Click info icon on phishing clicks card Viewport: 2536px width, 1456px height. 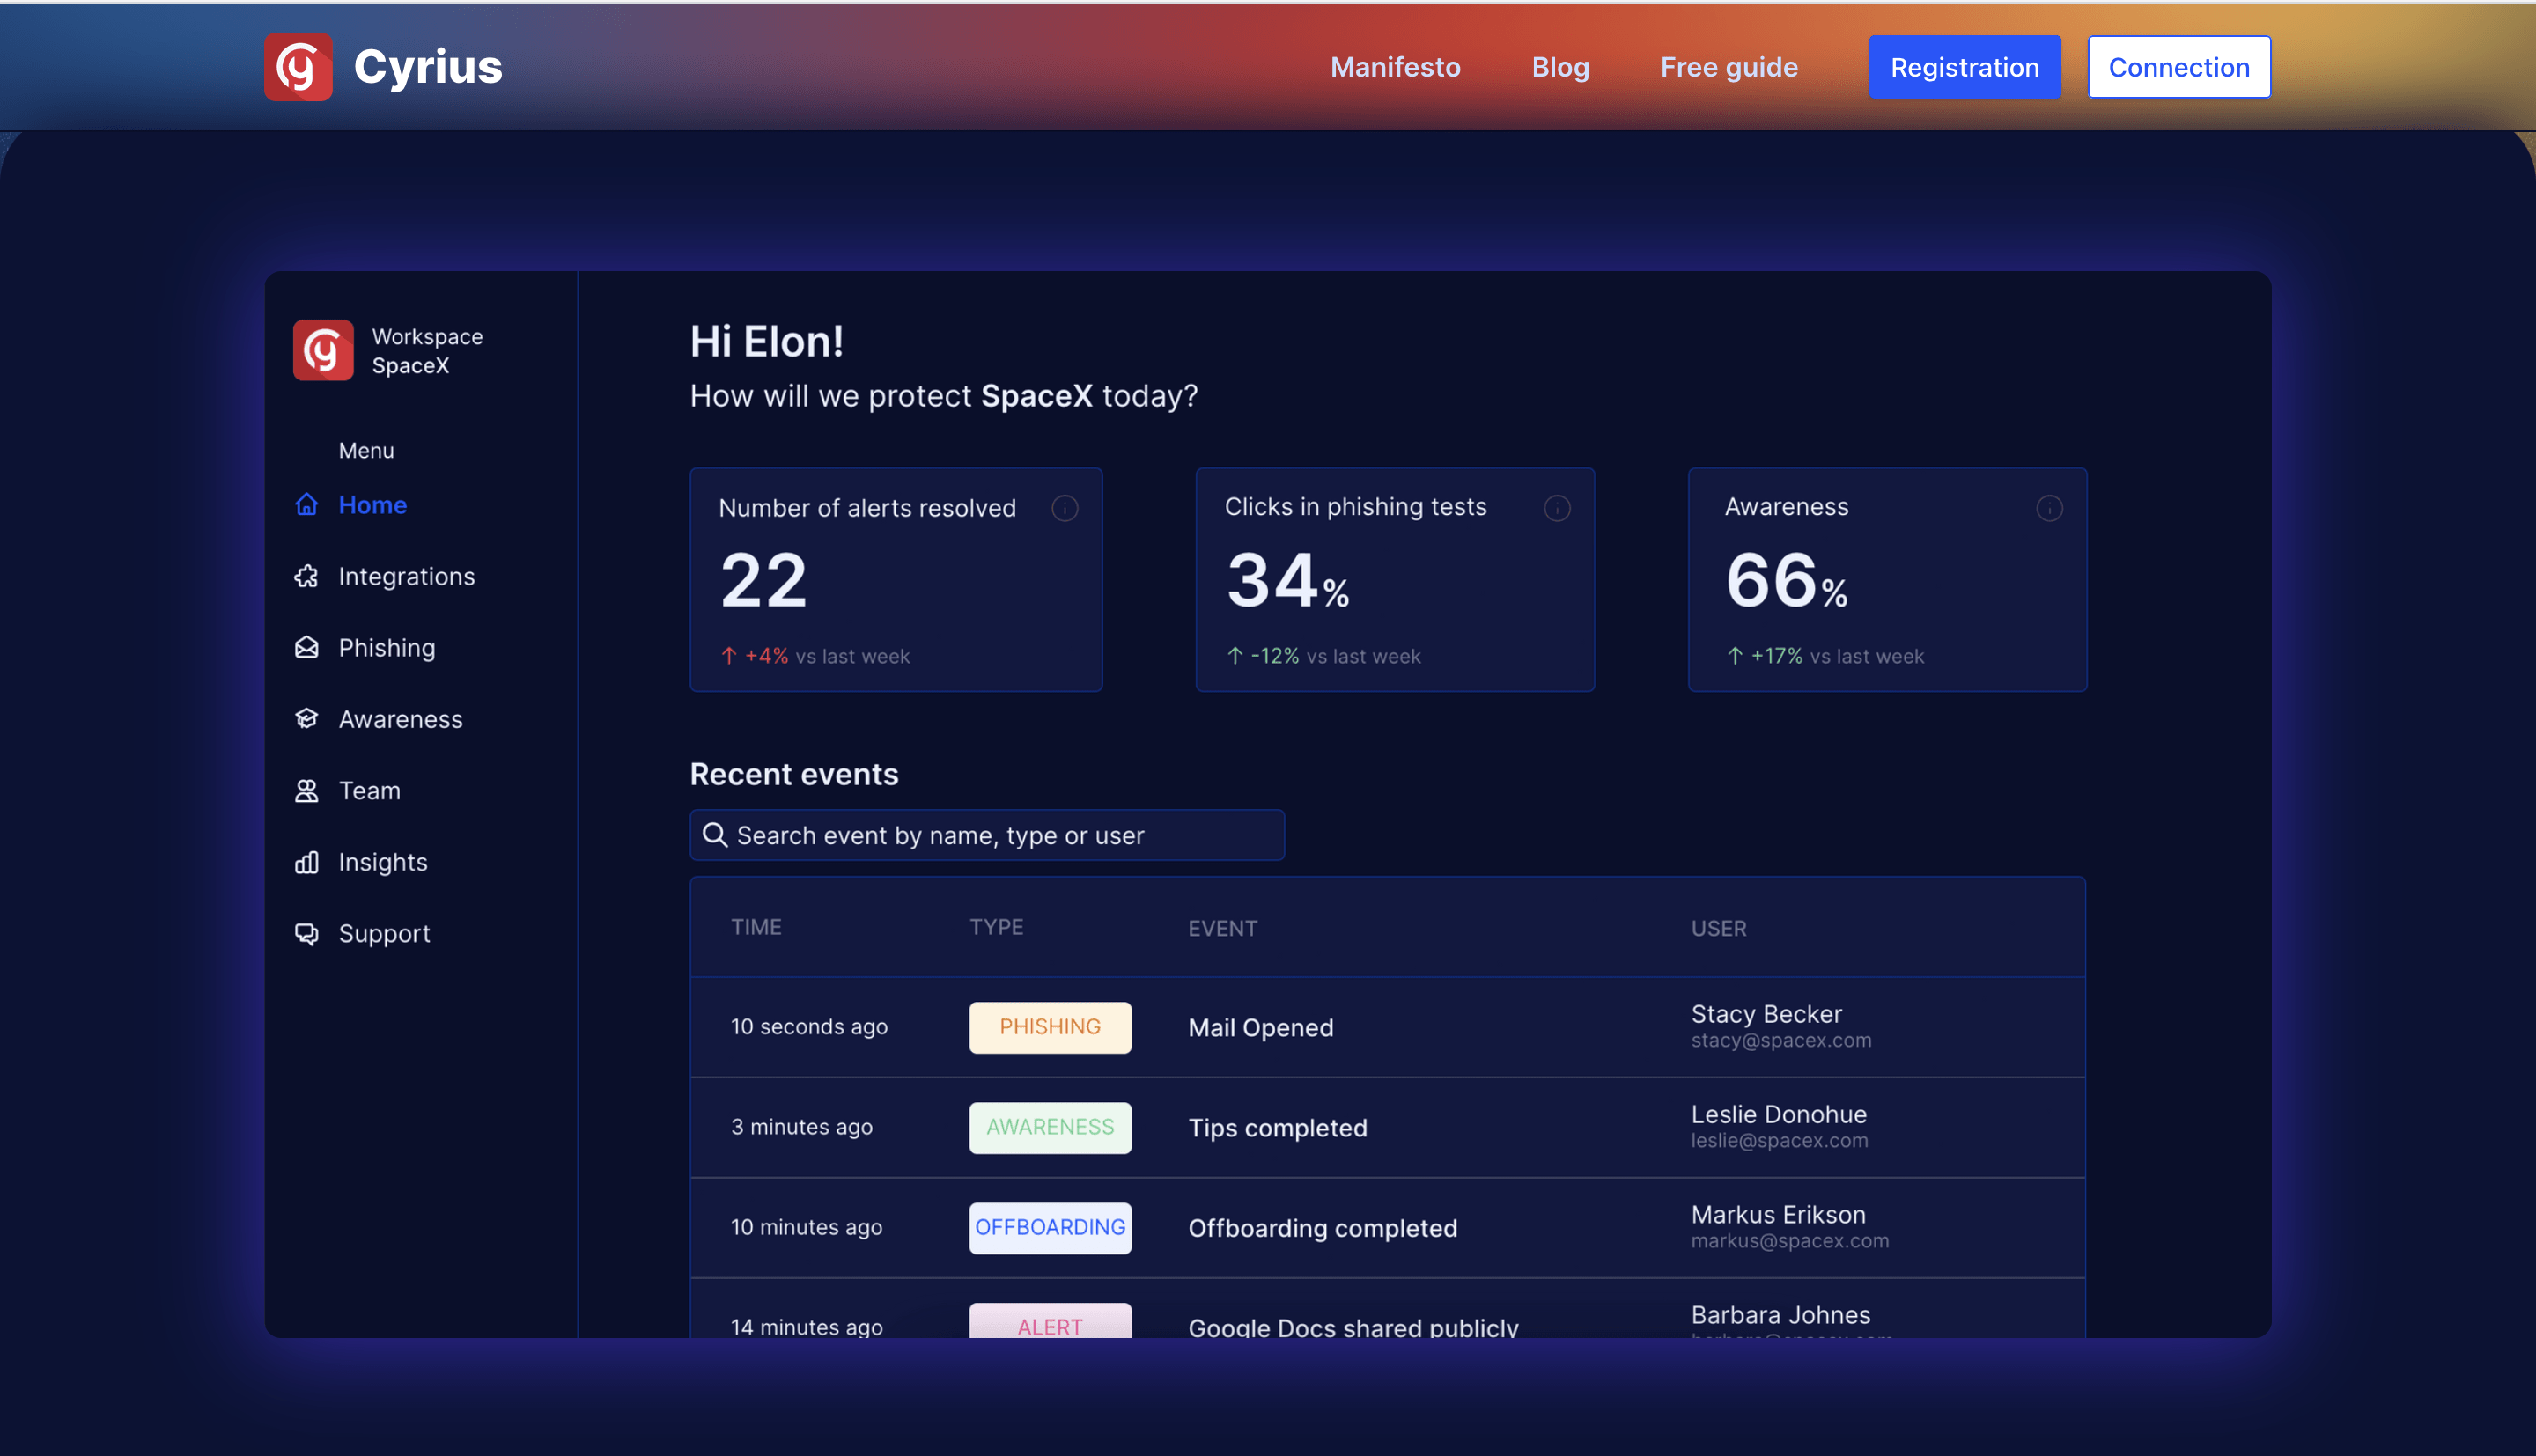coord(1557,509)
